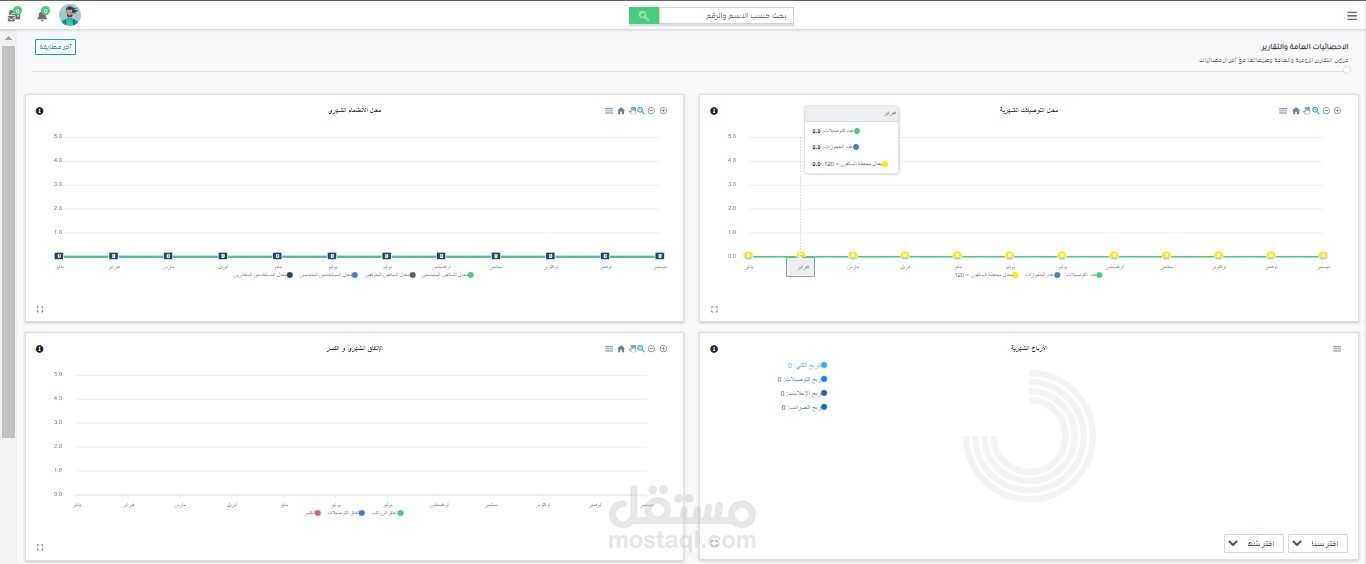Image resolution: width=1366 pixels, height=564 pixels.
Task: Zoom in on the monthly deliveries chart
Action: click(x=1338, y=111)
